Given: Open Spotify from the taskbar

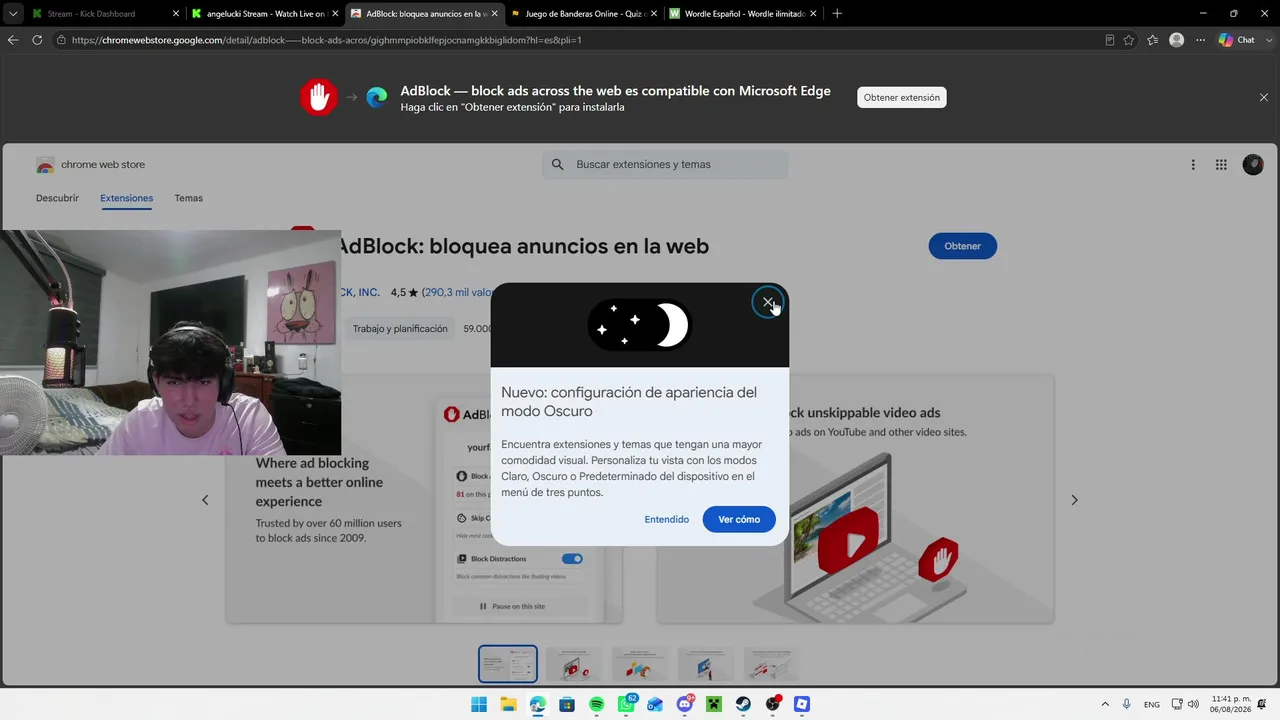Looking at the screenshot, I should [597, 704].
